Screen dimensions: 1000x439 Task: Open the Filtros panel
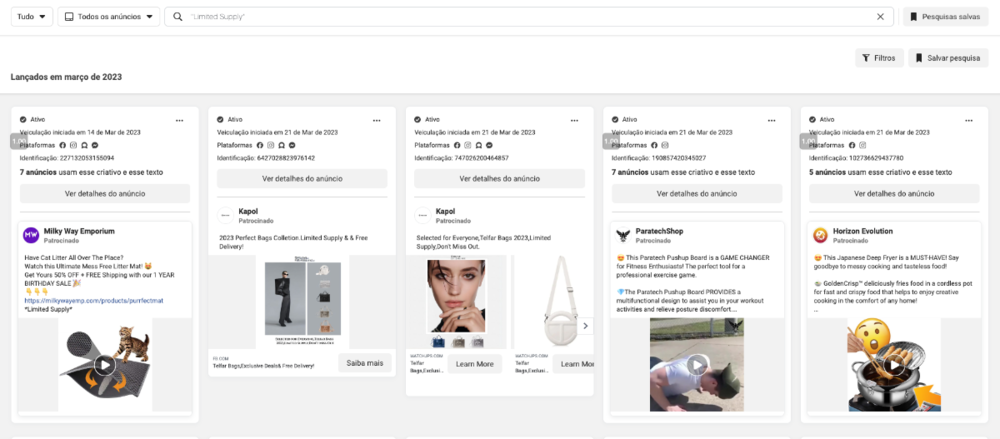(879, 58)
